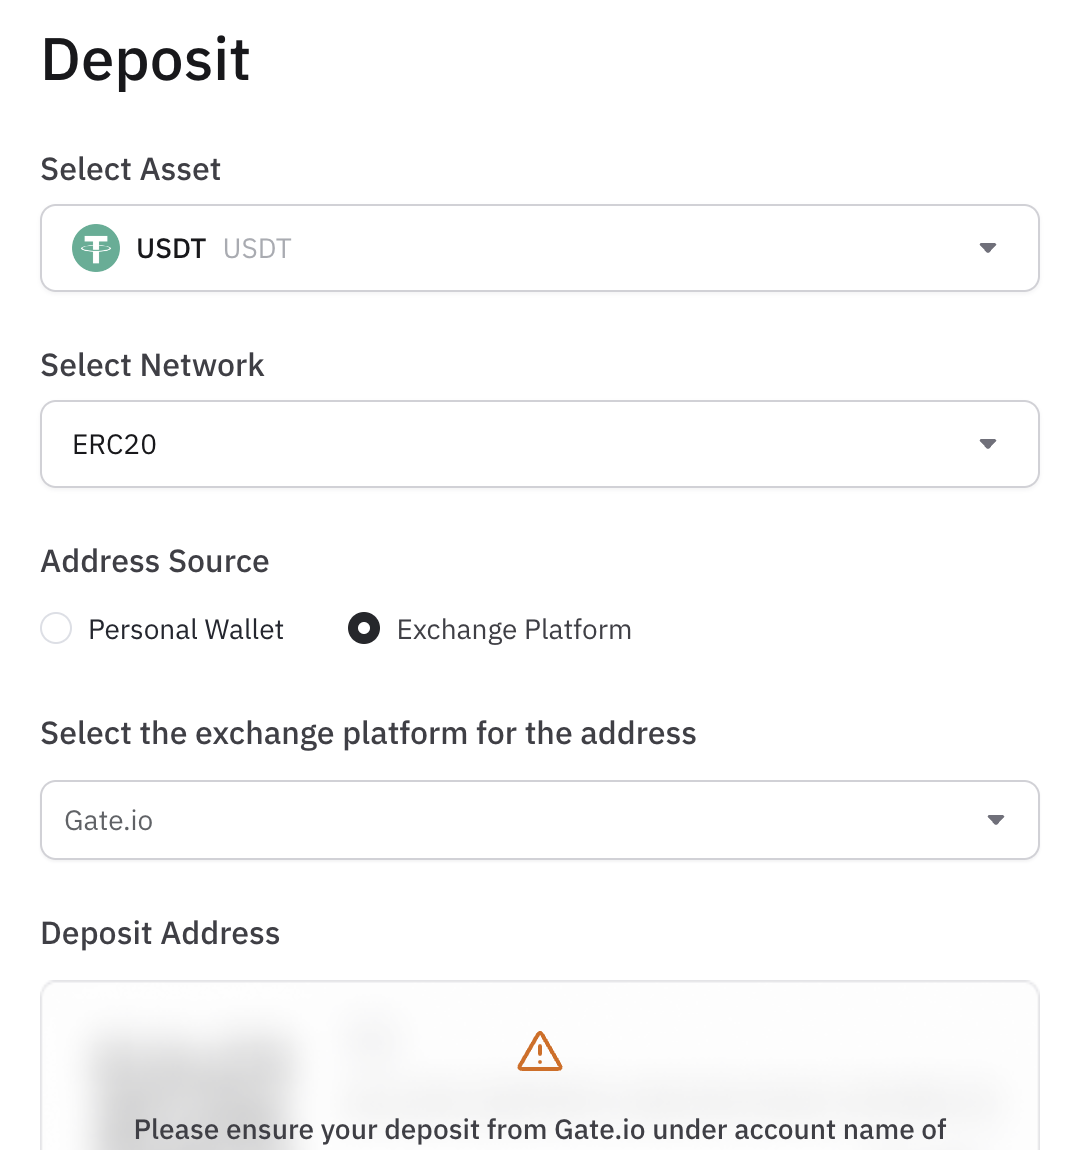Click the Deposit Address section header

(160, 932)
